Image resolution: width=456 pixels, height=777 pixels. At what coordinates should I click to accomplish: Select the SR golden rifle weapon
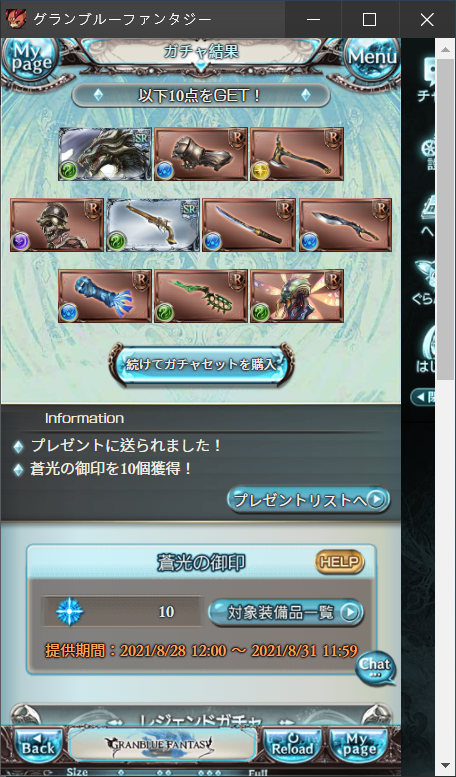153,225
